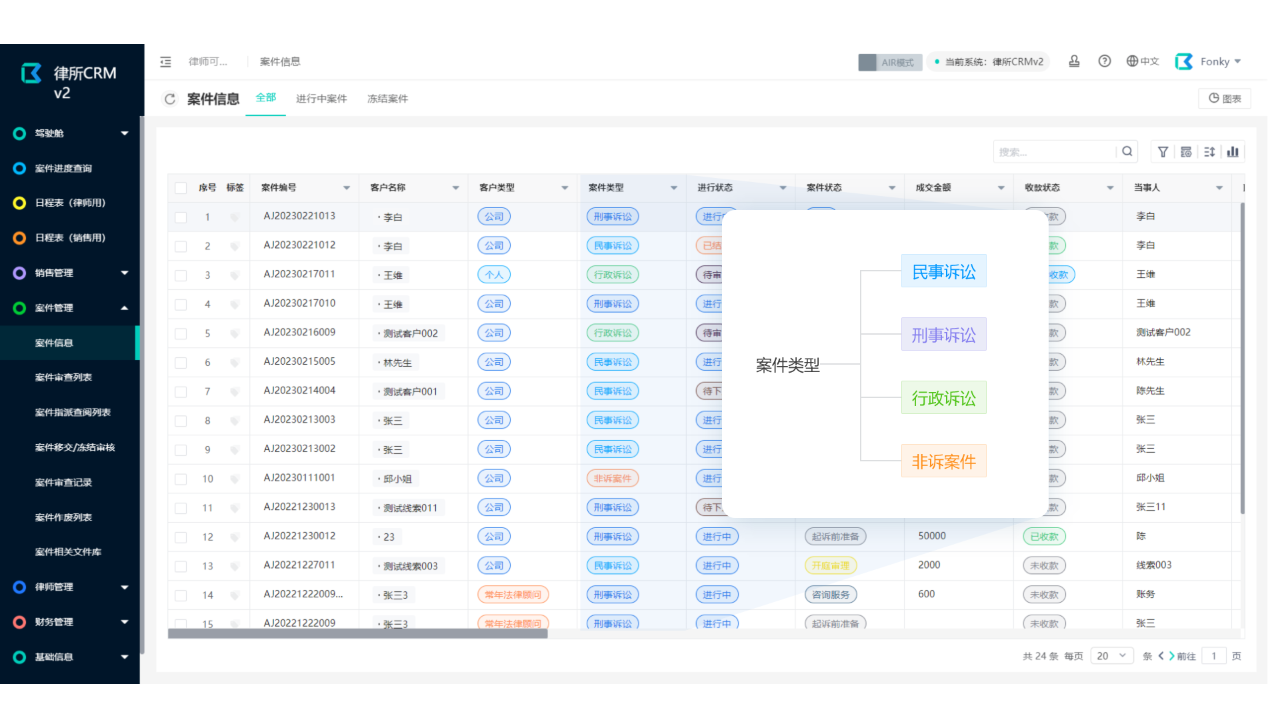Switch to the 冻结案件 tab
1280x727 pixels.
[387, 99]
